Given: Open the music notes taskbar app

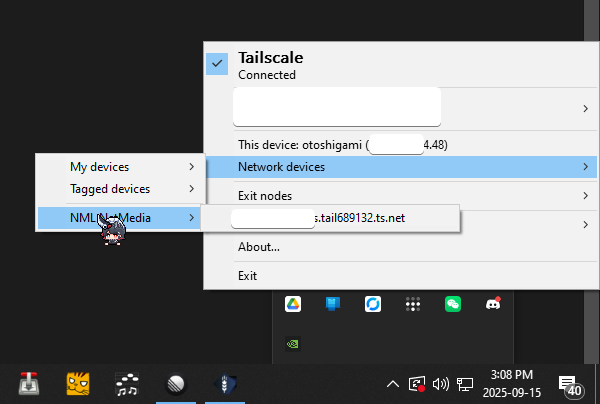Looking at the screenshot, I should point(127,384).
